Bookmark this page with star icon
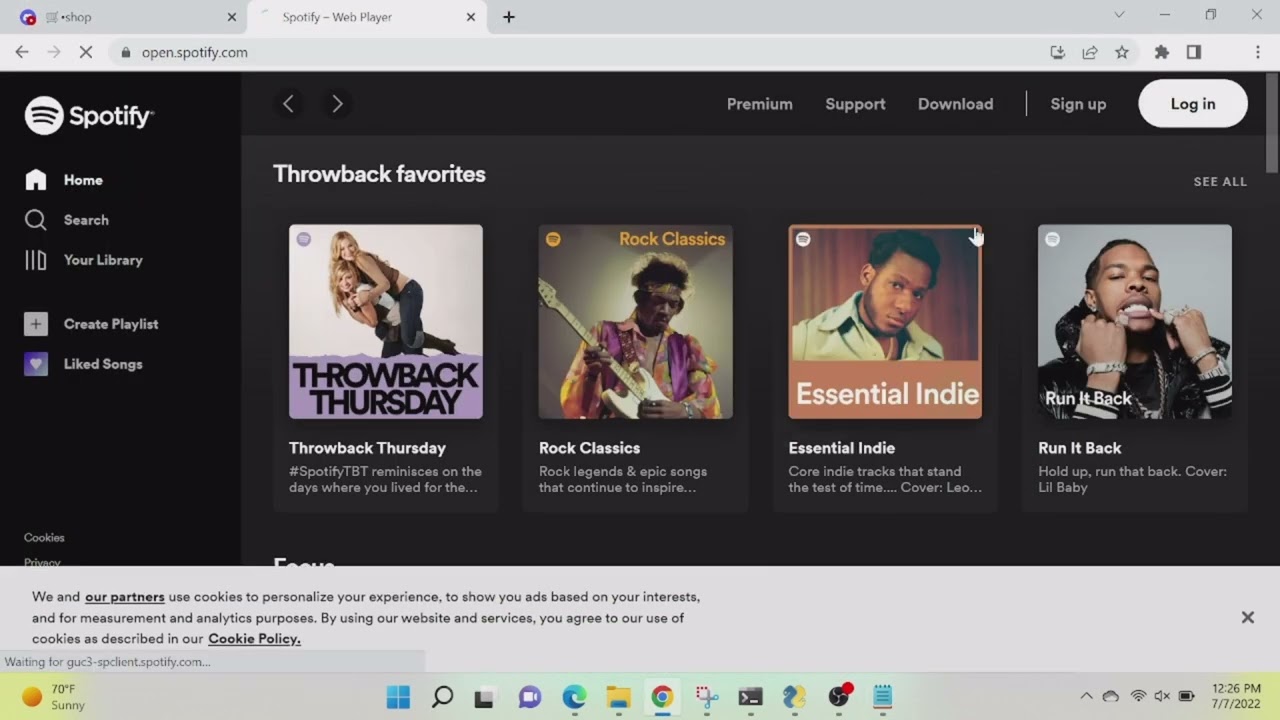Screen dimensions: 1280x720 [x=1122, y=52]
